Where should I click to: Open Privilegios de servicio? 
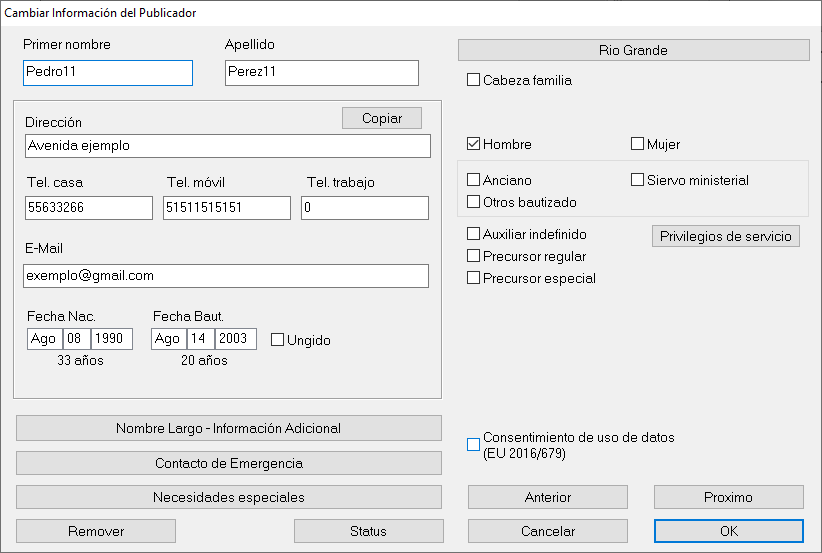pyautogui.click(x=725, y=236)
